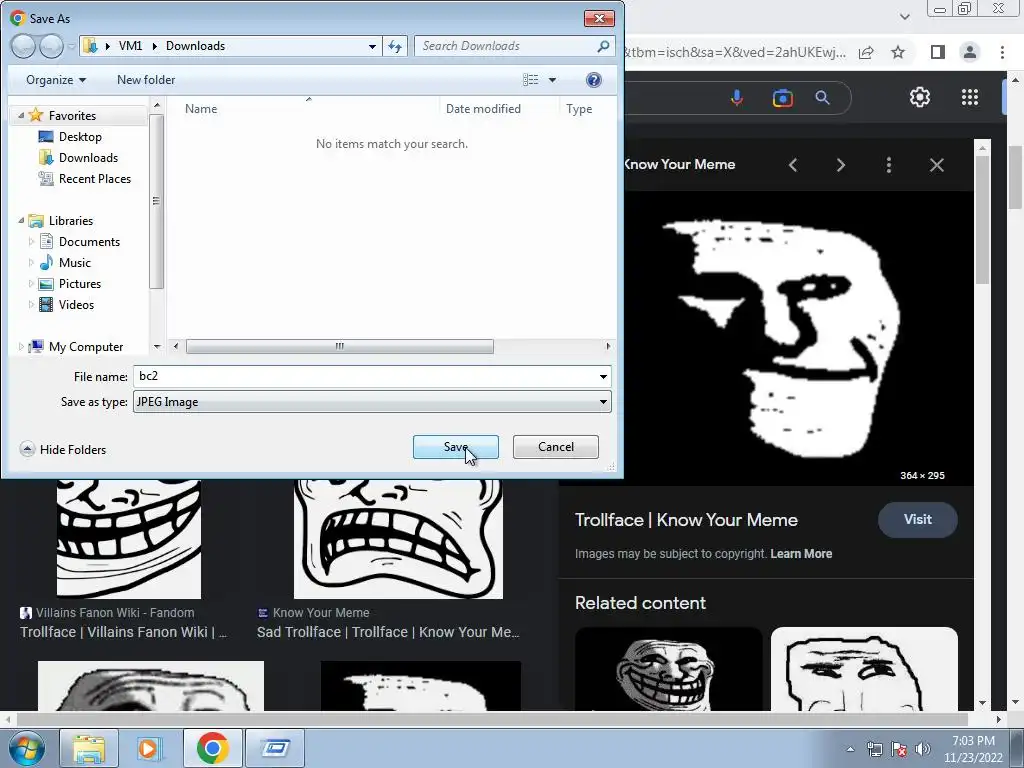The width and height of the screenshot is (1024, 768).
Task: Open the view options dropdown arrow
Action: pos(552,80)
